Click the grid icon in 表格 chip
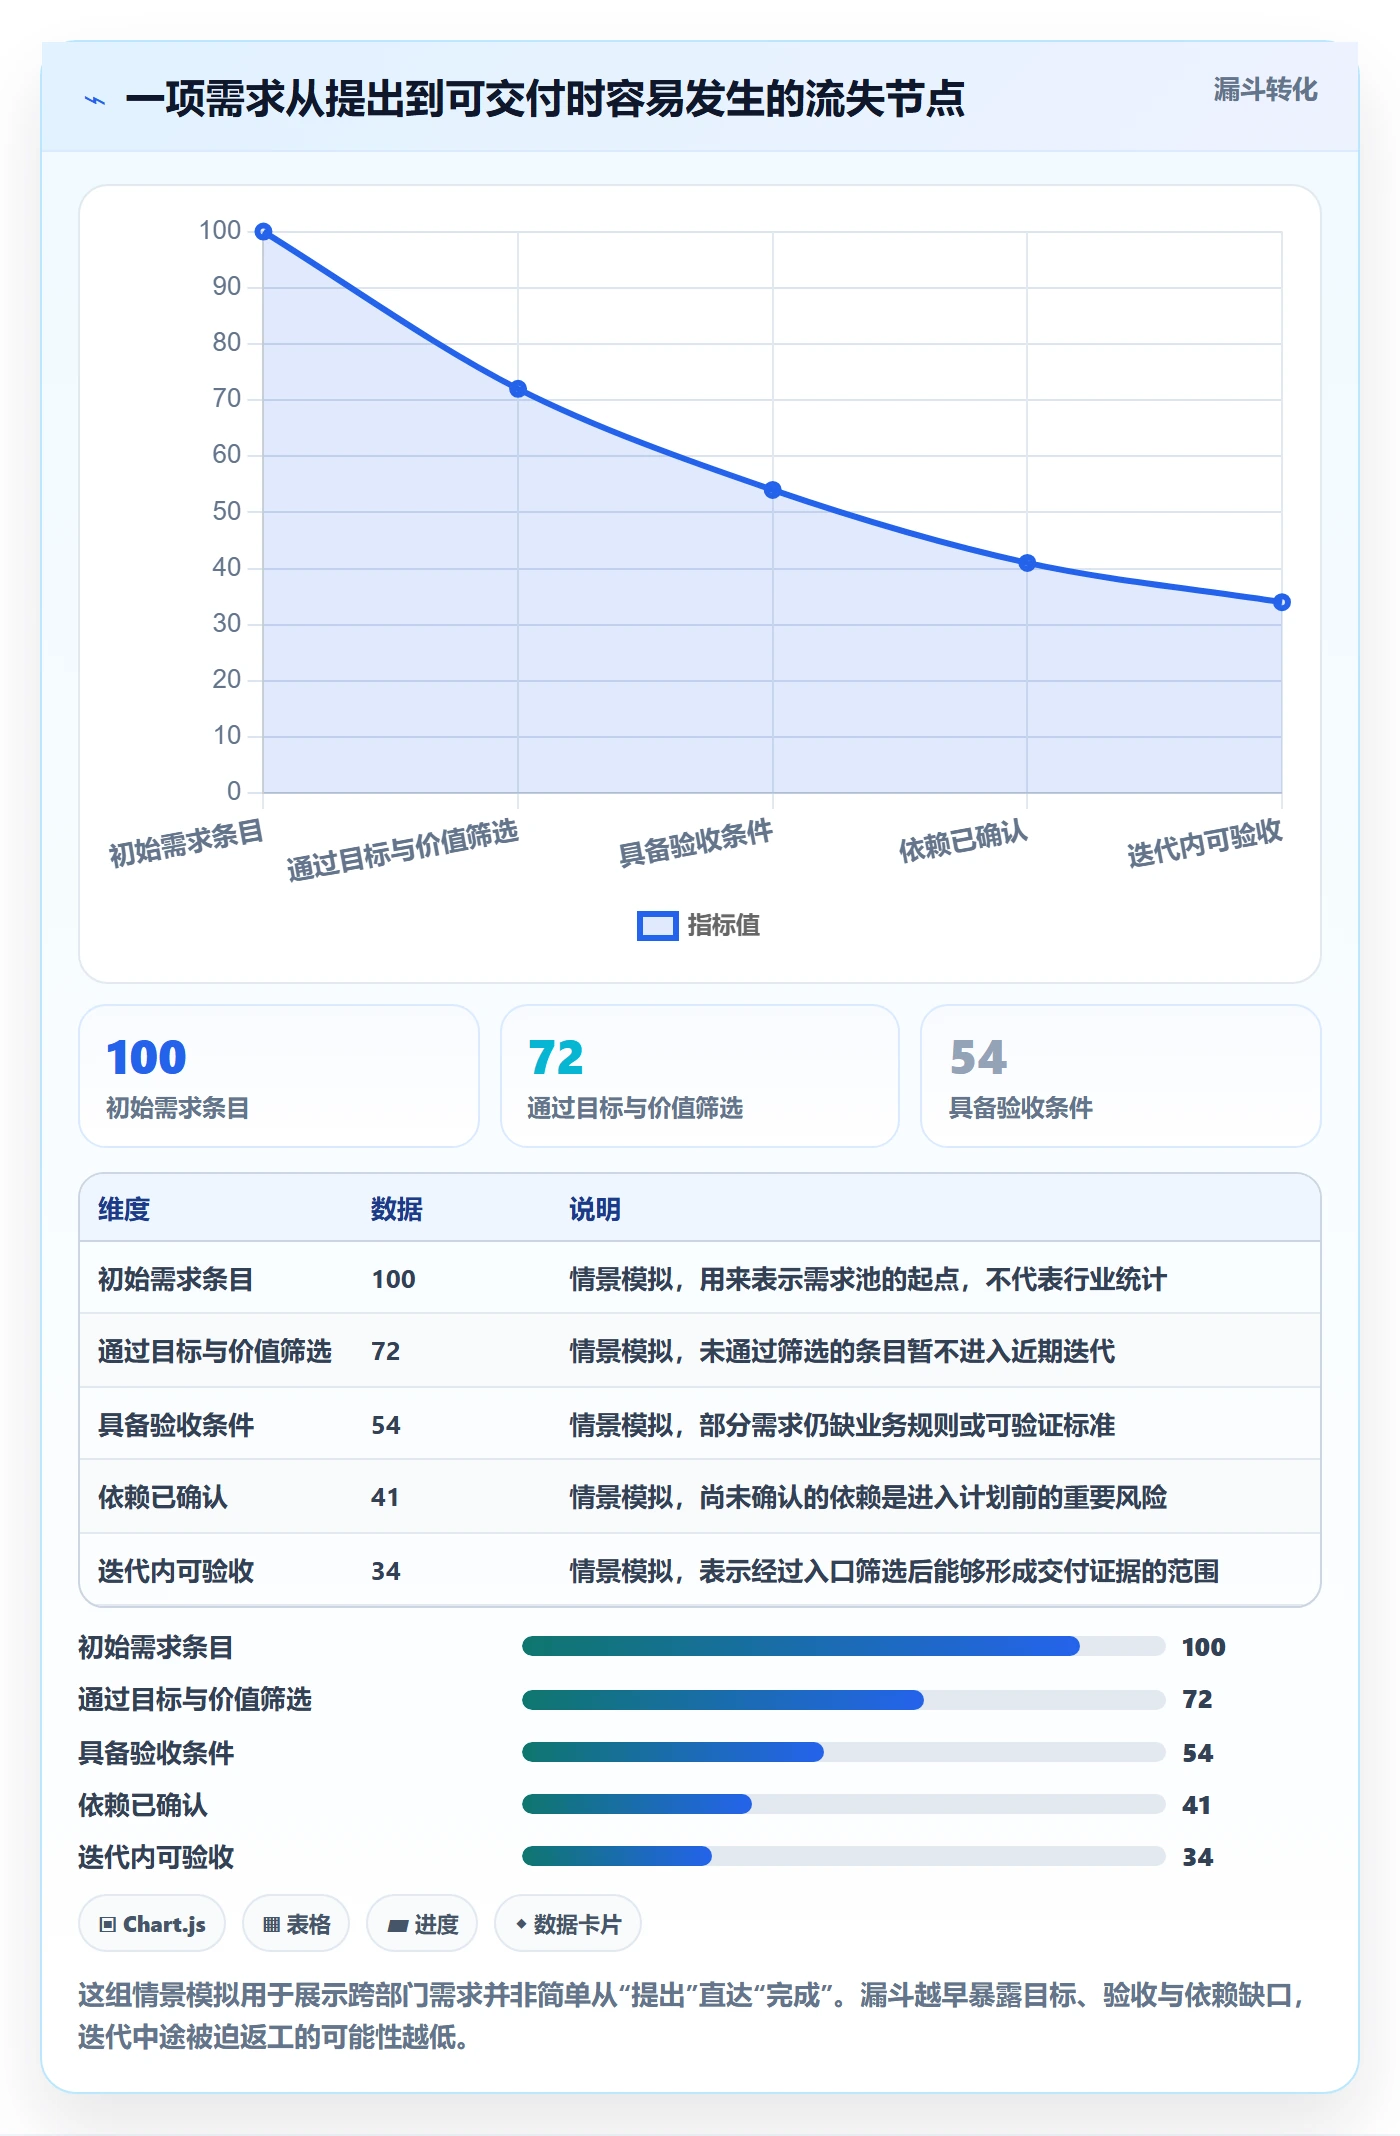The height and width of the screenshot is (2136, 1400). (271, 1925)
